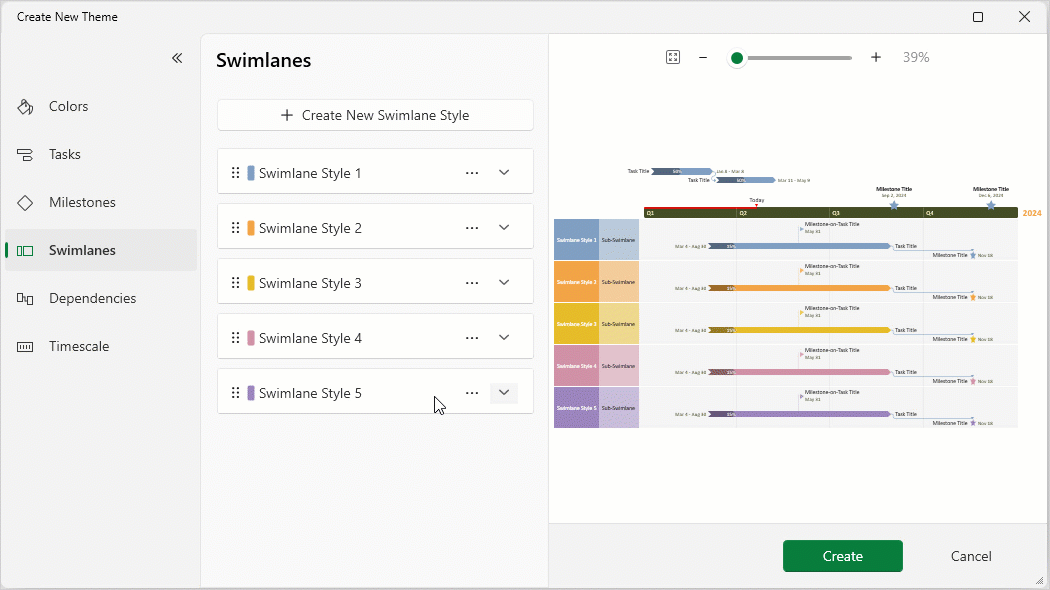Switch to the Milestones section
The height and width of the screenshot is (590, 1050).
pos(82,202)
